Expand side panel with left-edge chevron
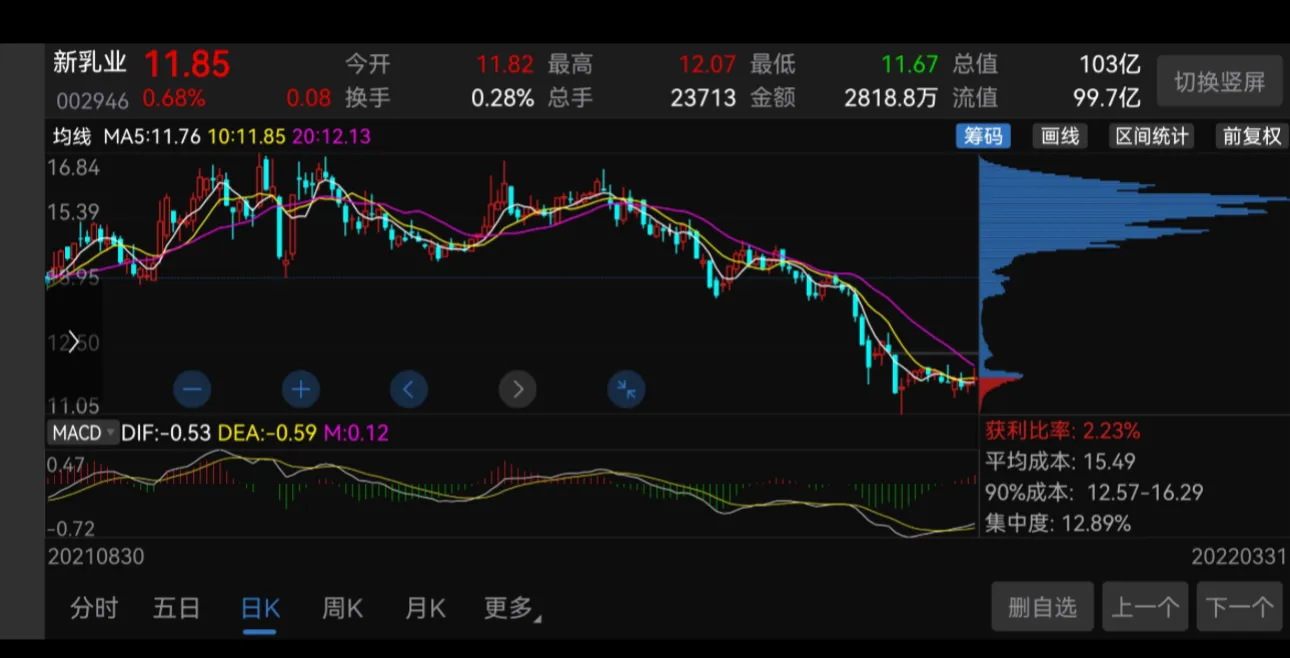Viewport: 1290px width, 658px height. pyautogui.click(x=72, y=342)
